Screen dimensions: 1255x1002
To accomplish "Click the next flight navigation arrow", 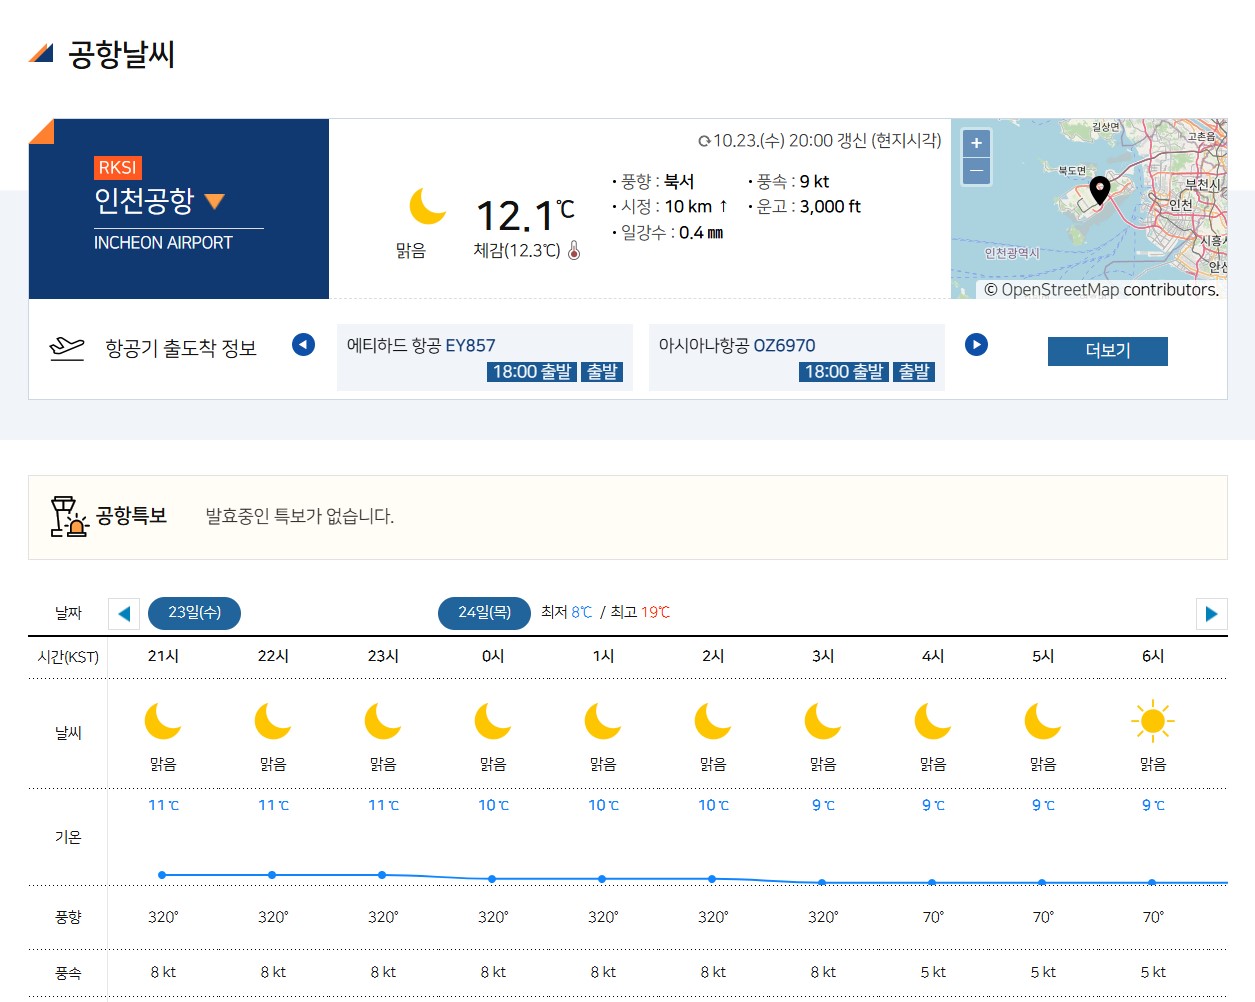I will point(976,344).
